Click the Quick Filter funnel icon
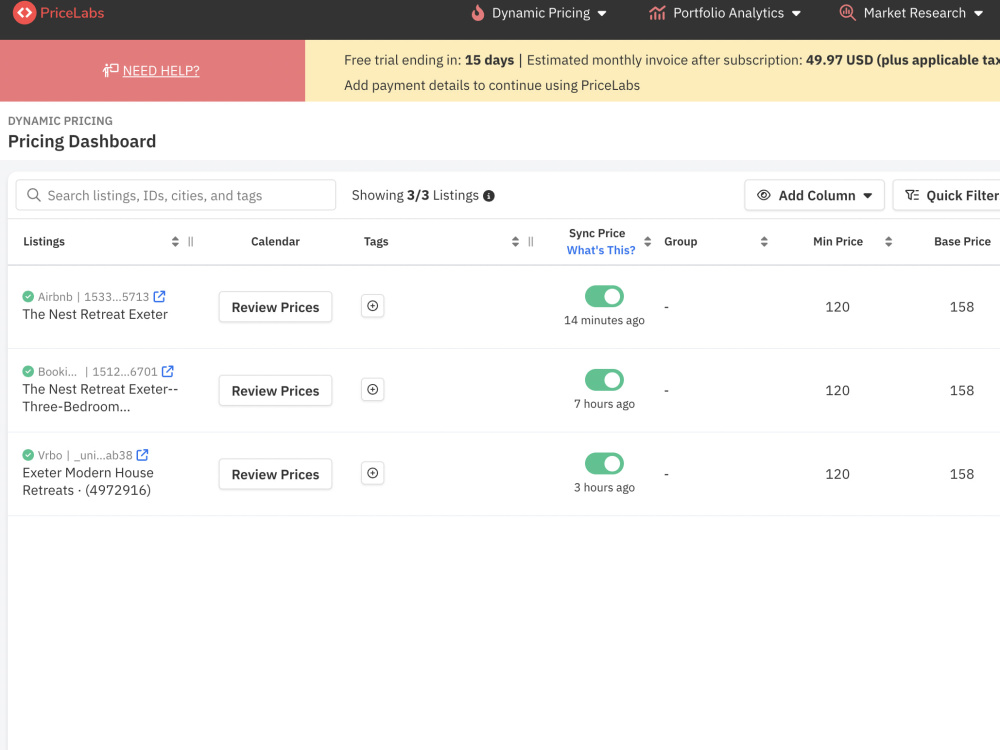This screenshot has width=1000, height=750. click(x=912, y=195)
